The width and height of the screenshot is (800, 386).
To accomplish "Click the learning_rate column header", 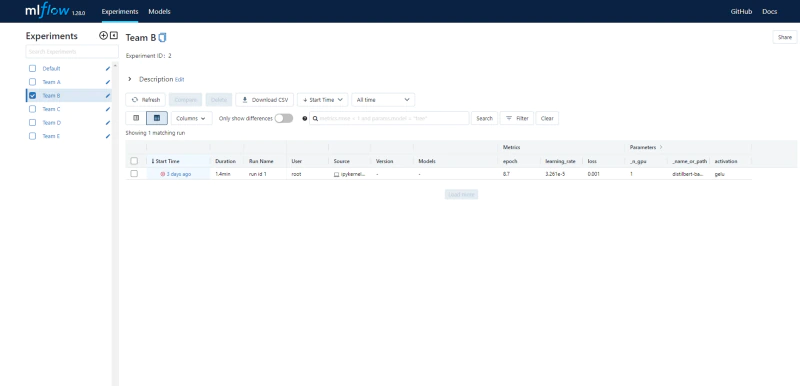I will click(560, 161).
